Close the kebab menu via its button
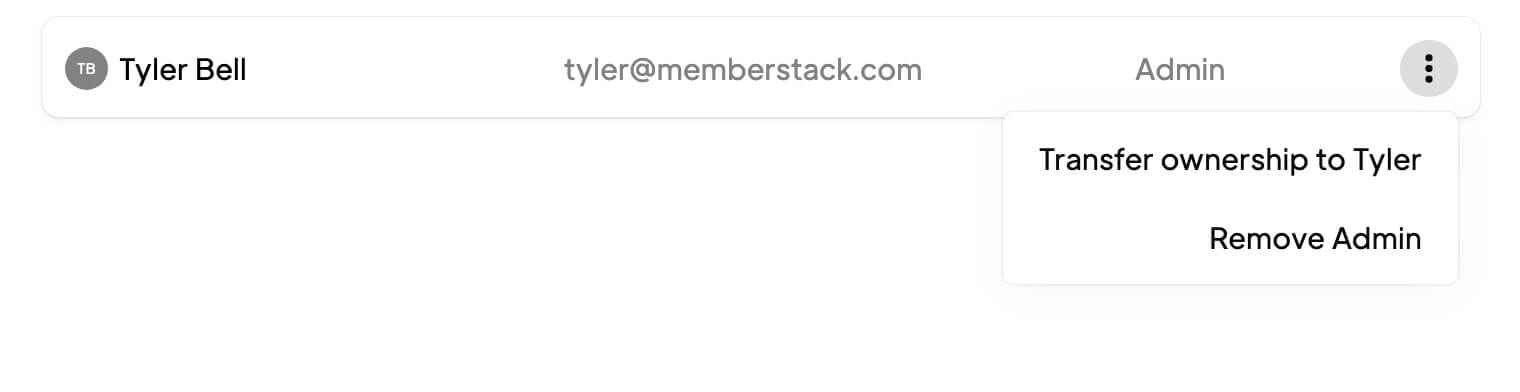 [1428, 68]
